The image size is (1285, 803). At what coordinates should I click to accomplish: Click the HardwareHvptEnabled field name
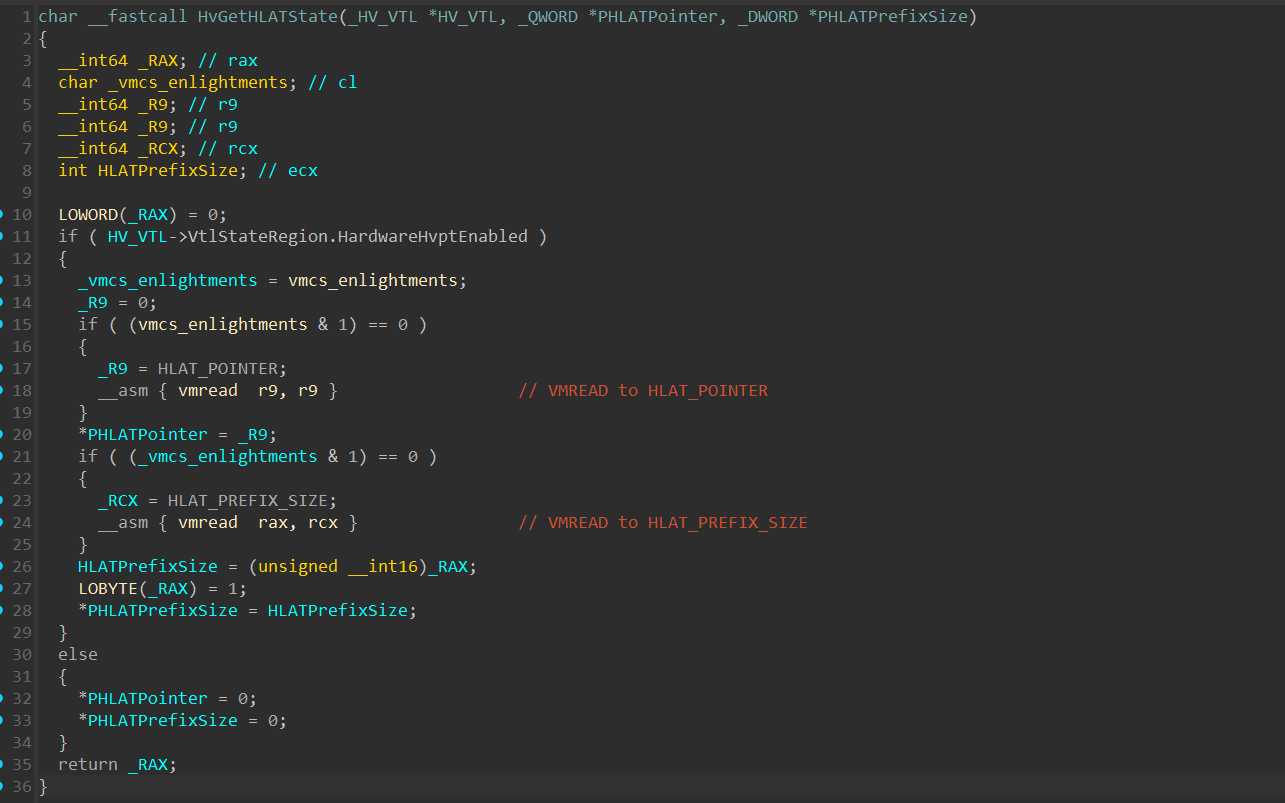point(432,237)
